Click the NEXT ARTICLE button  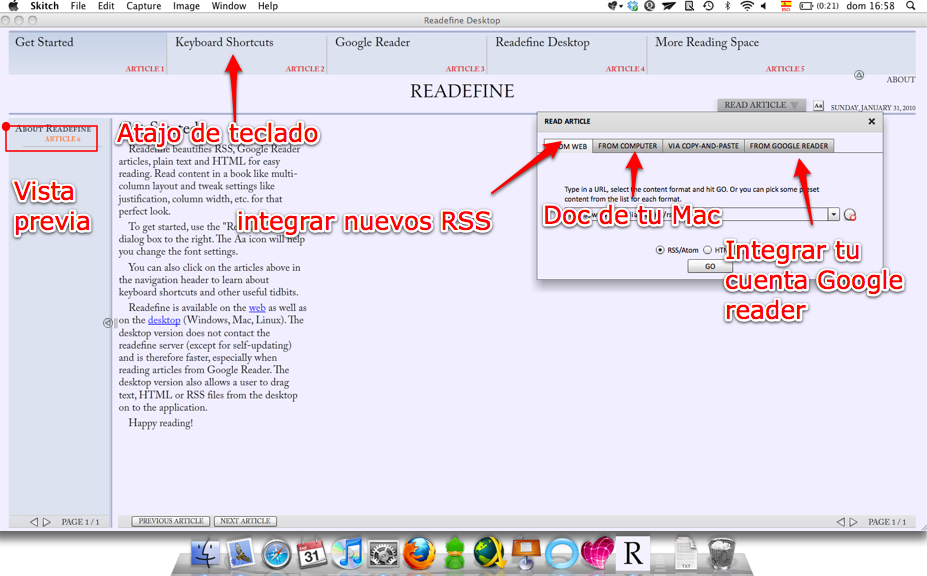tap(245, 522)
